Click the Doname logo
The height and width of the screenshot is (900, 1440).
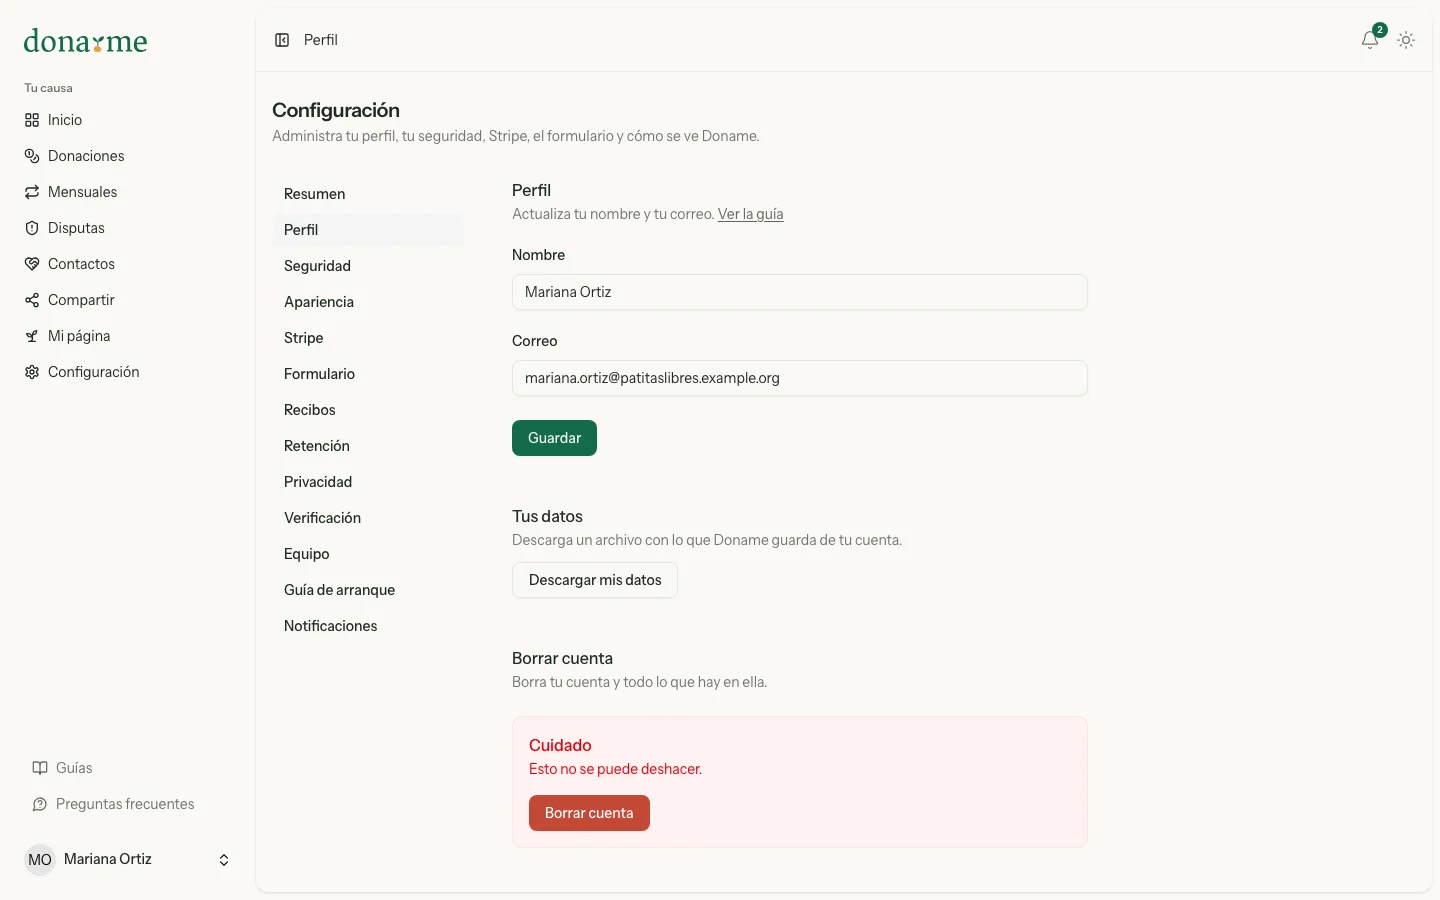(x=85, y=41)
